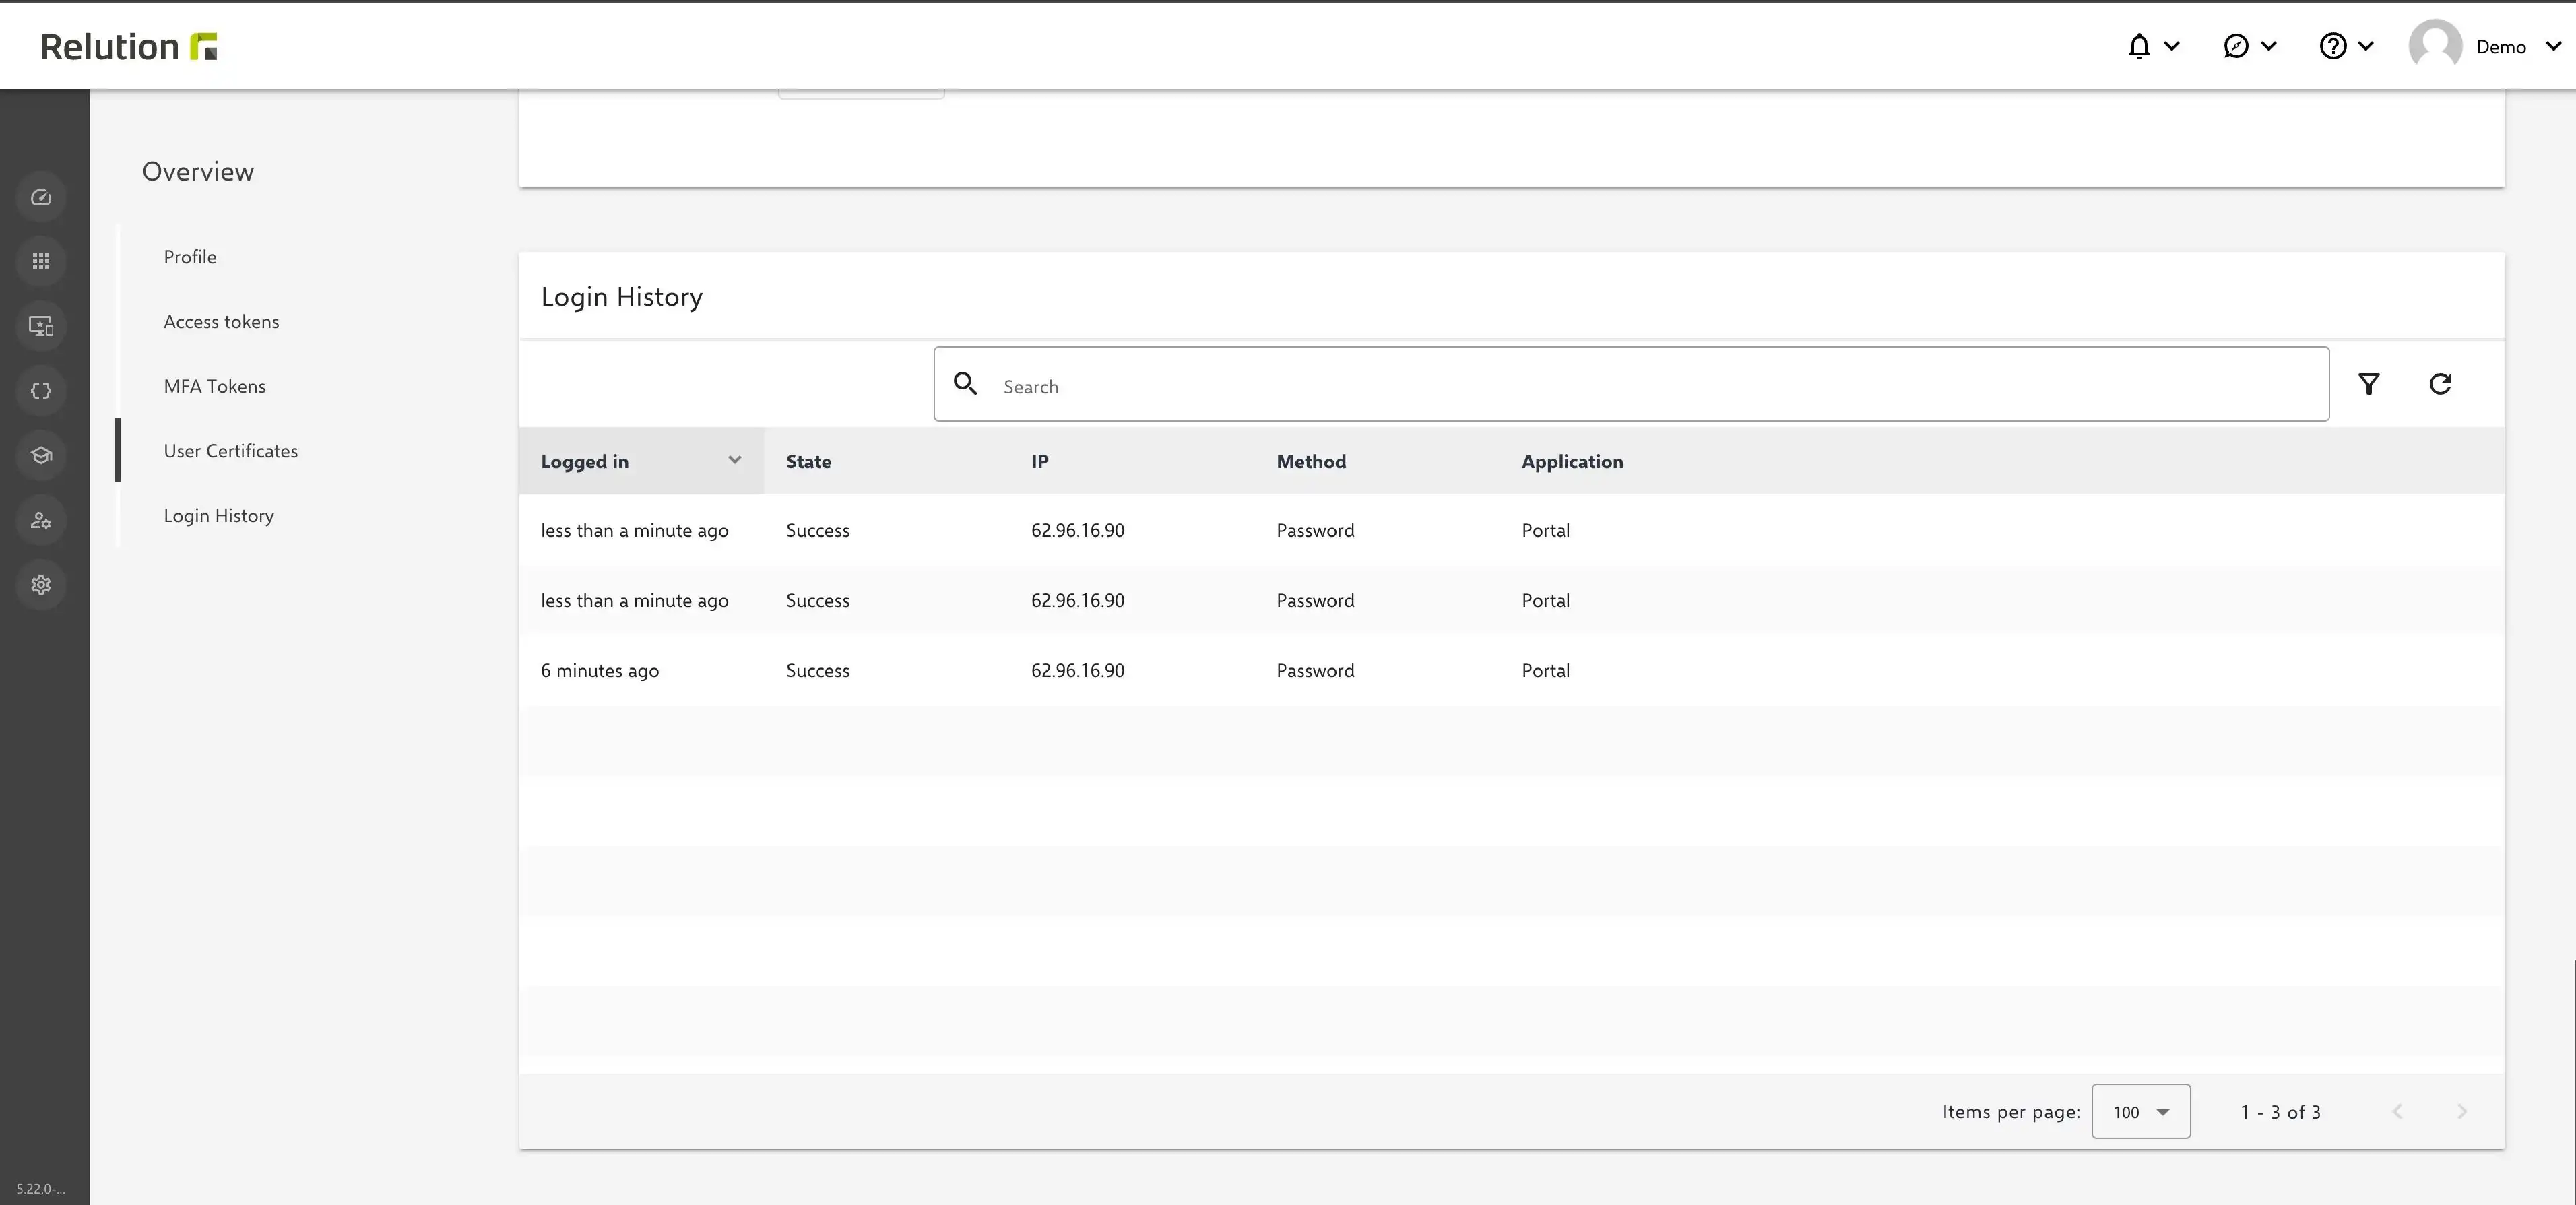
Task: Go to previous page arrow
Action: (x=2397, y=1112)
